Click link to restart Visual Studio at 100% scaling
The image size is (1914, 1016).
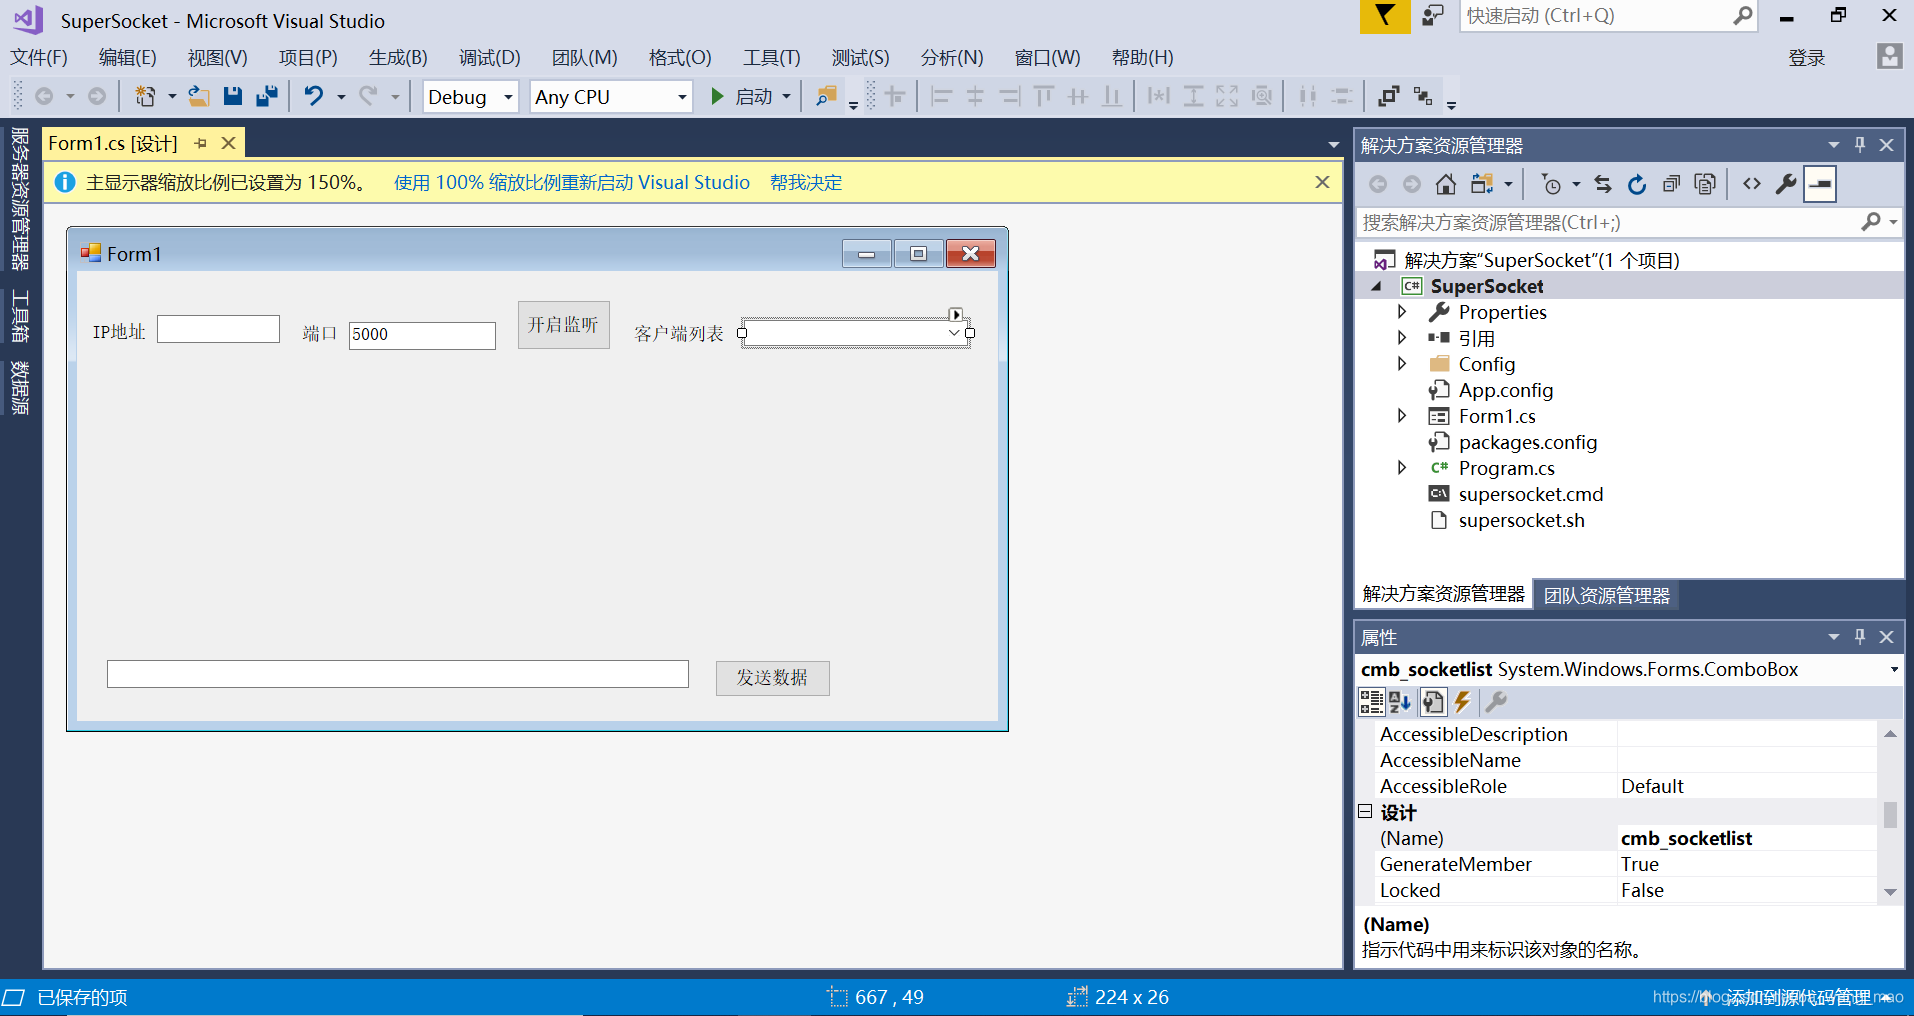572,183
